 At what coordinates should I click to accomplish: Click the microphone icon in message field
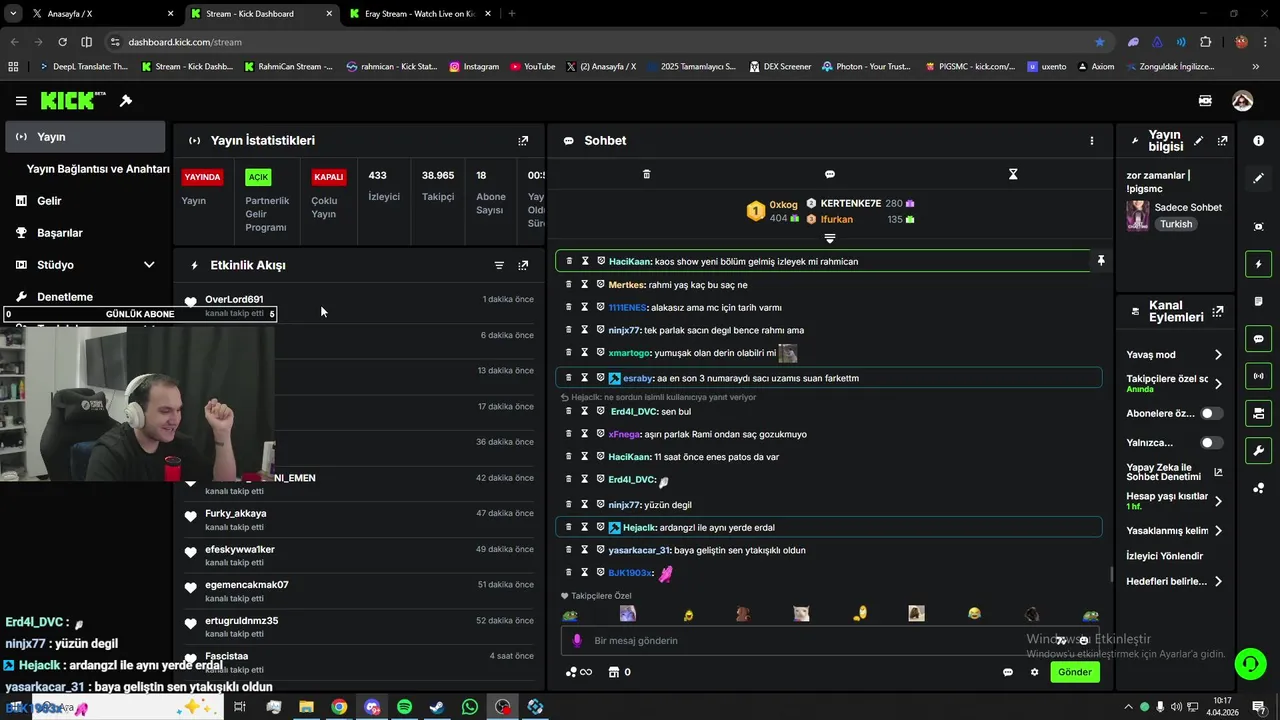pyautogui.click(x=576, y=641)
